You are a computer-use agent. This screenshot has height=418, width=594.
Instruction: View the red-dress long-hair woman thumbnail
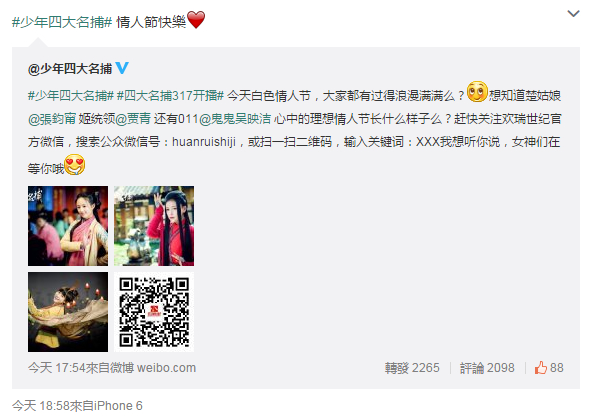click(x=154, y=226)
